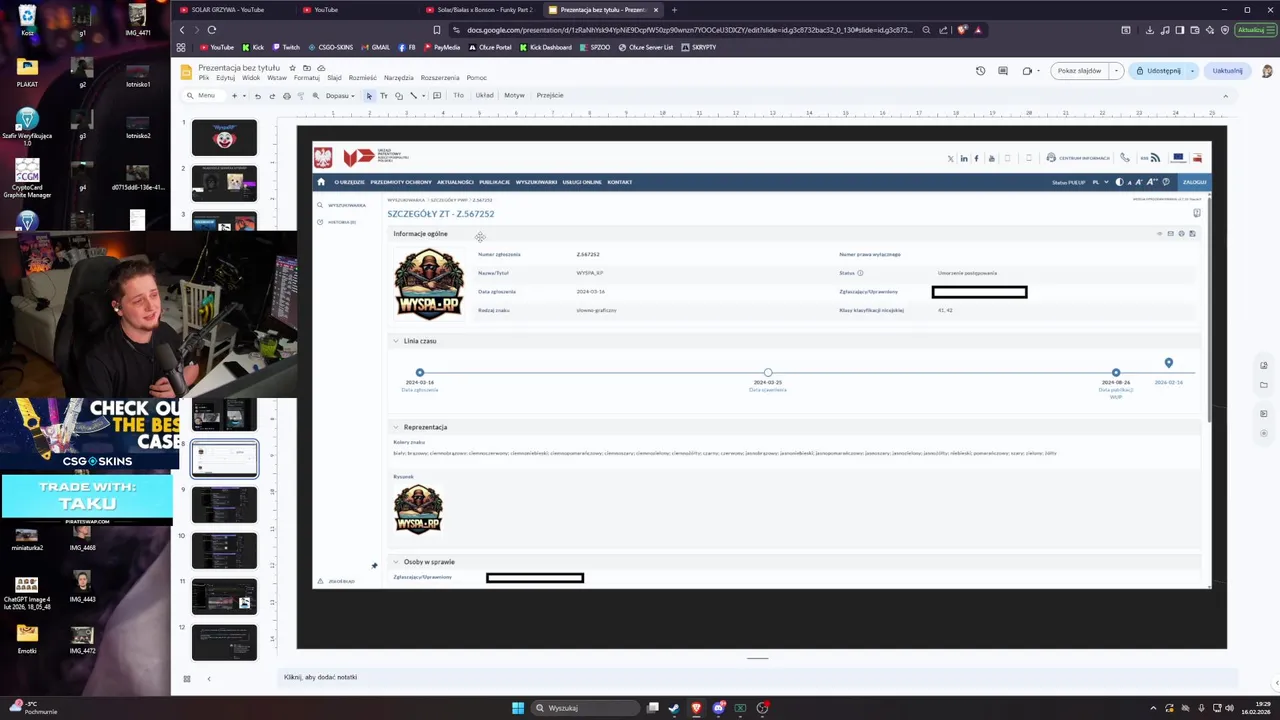Viewport: 1280px width, 720px height.
Task: Open the Pomoc menu
Action: [476, 78]
